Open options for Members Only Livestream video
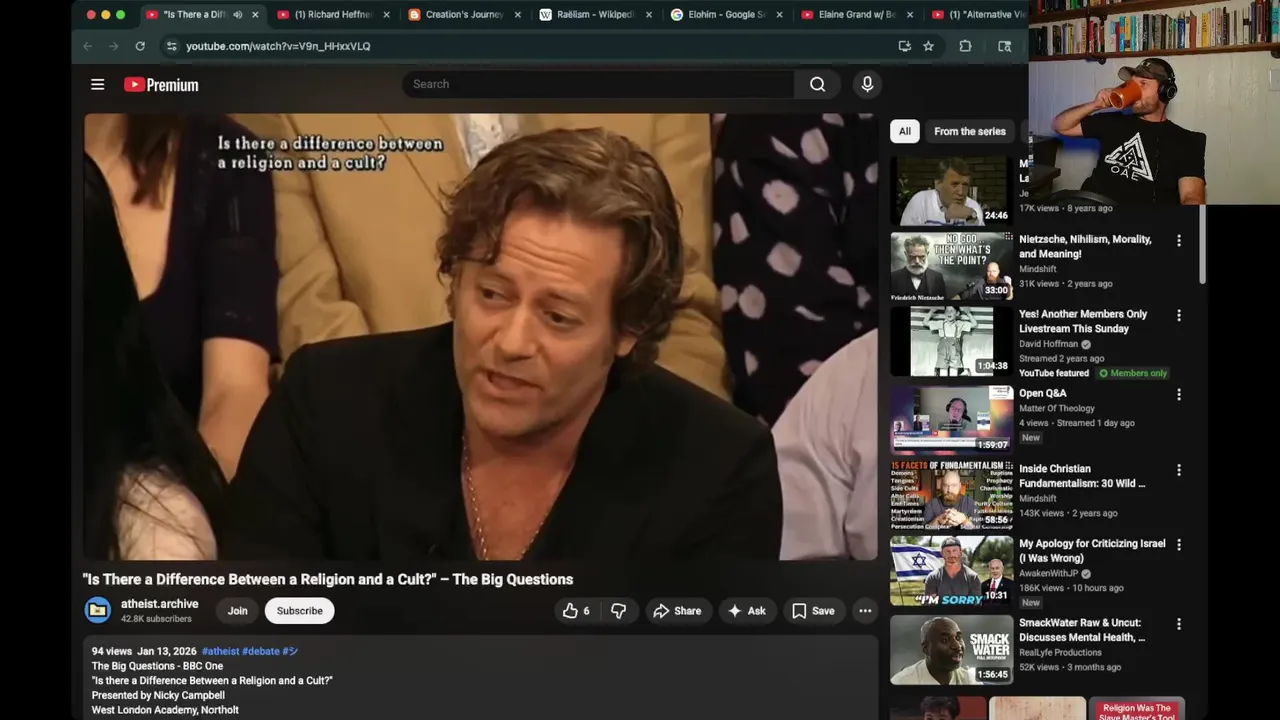 pyautogui.click(x=1178, y=315)
